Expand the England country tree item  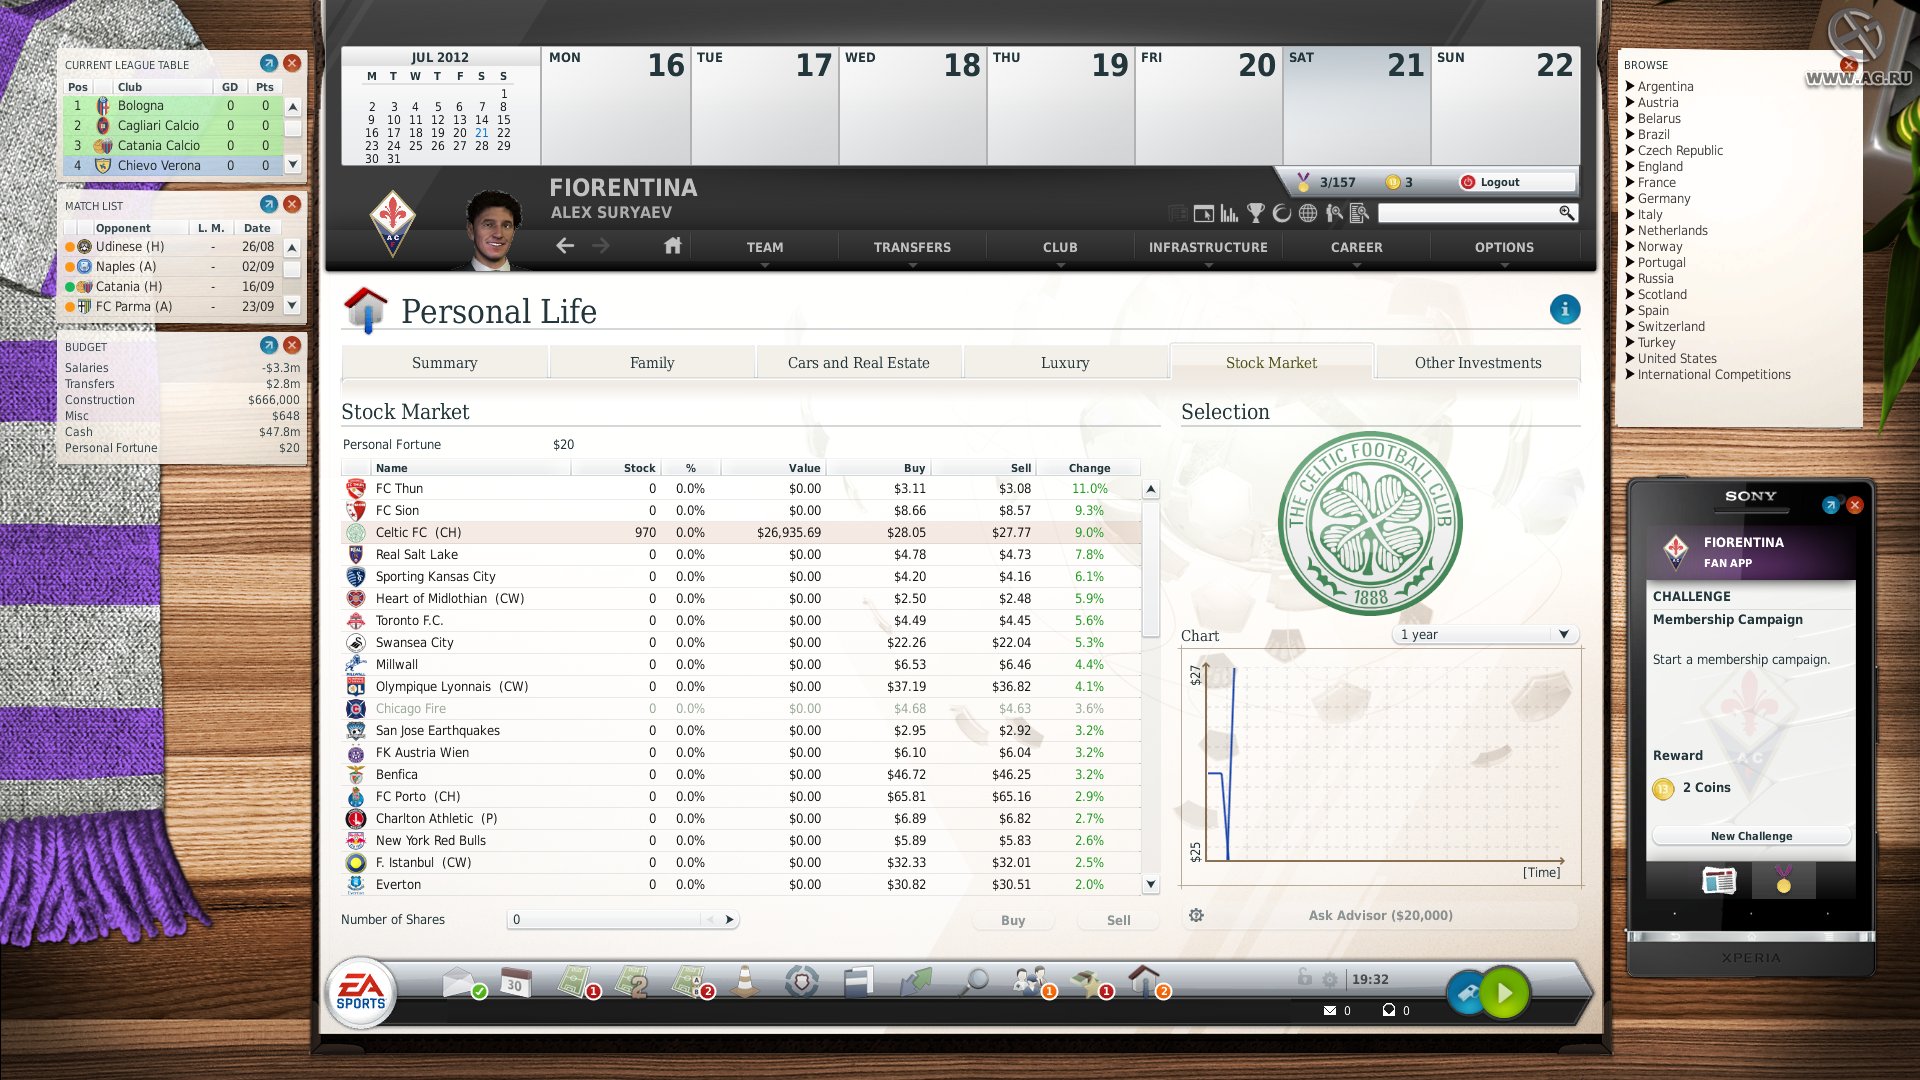click(x=1659, y=167)
